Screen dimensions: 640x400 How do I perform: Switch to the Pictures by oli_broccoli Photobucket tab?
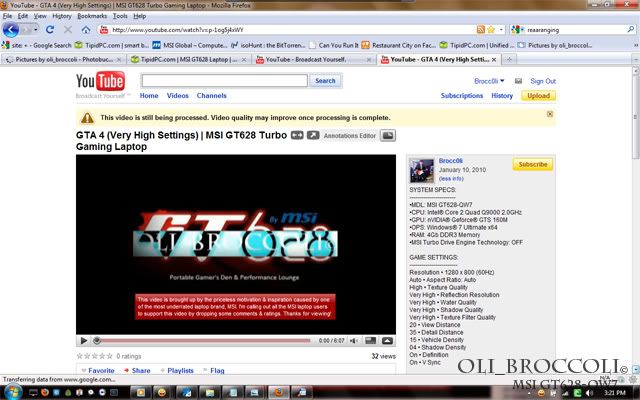pos(63,60)
